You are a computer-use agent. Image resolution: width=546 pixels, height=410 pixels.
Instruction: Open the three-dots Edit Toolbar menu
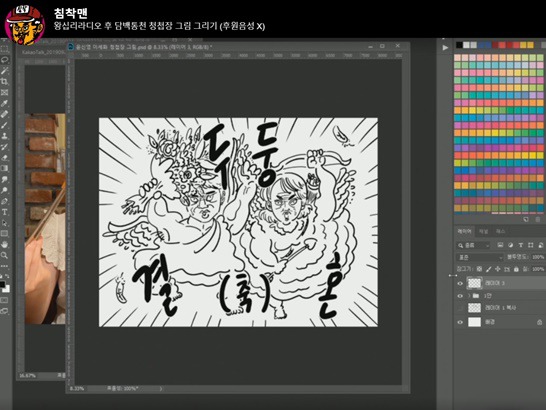point(5,266)
